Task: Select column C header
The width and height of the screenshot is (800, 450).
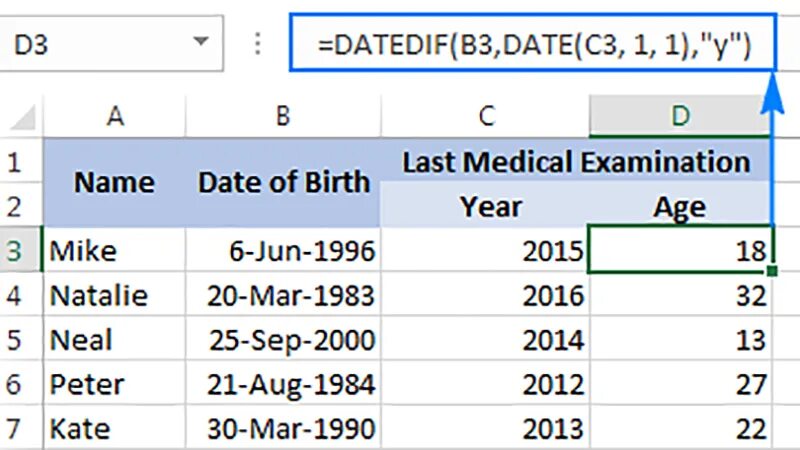Action: 486,117
